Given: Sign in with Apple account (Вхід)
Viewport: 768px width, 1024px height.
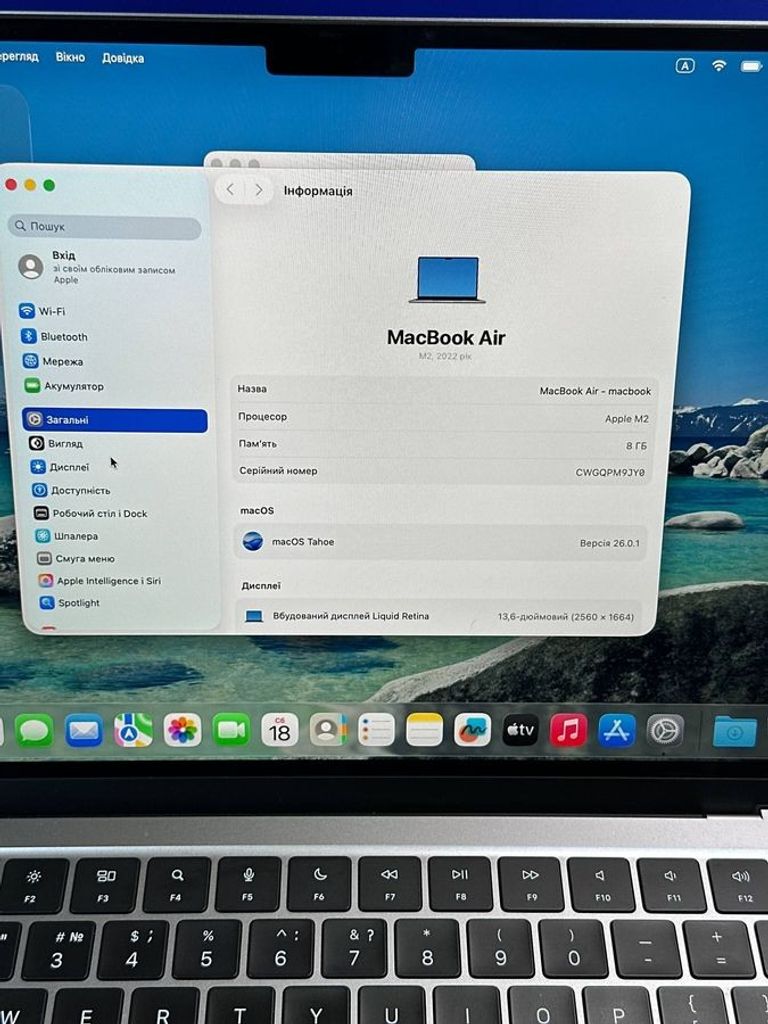Looking at the screenshot, I should pos(97,266).
